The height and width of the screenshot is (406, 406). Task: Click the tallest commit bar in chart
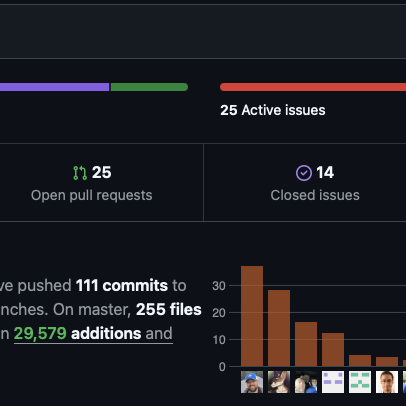coord(252,316)
